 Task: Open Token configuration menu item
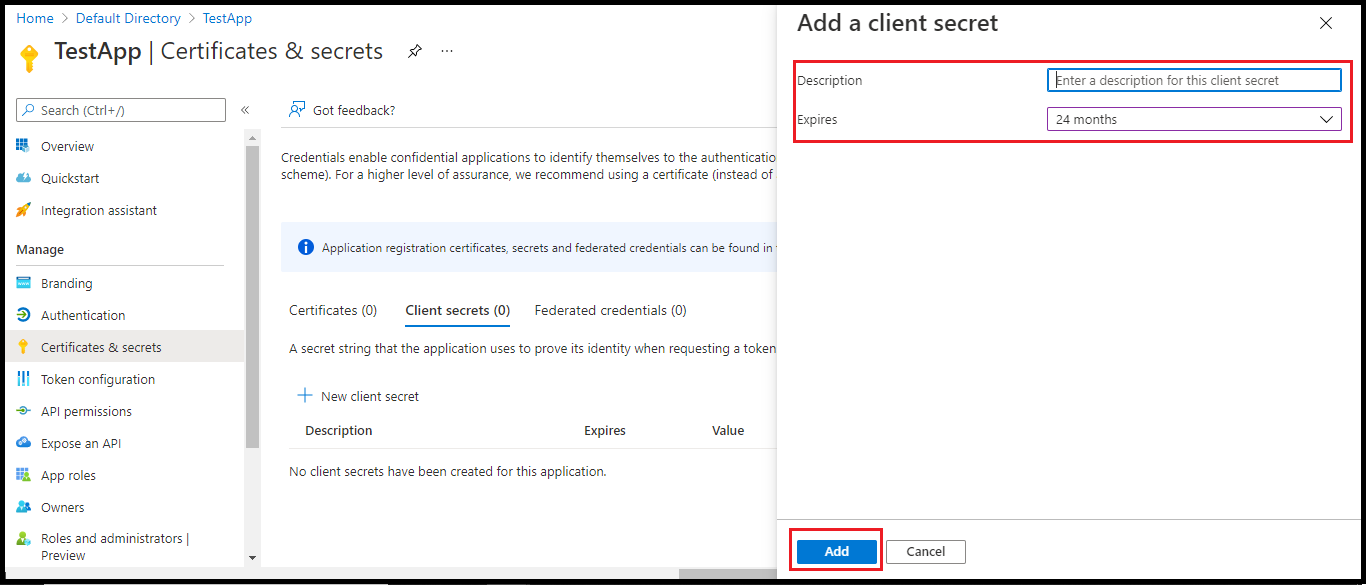pos(98,379)
